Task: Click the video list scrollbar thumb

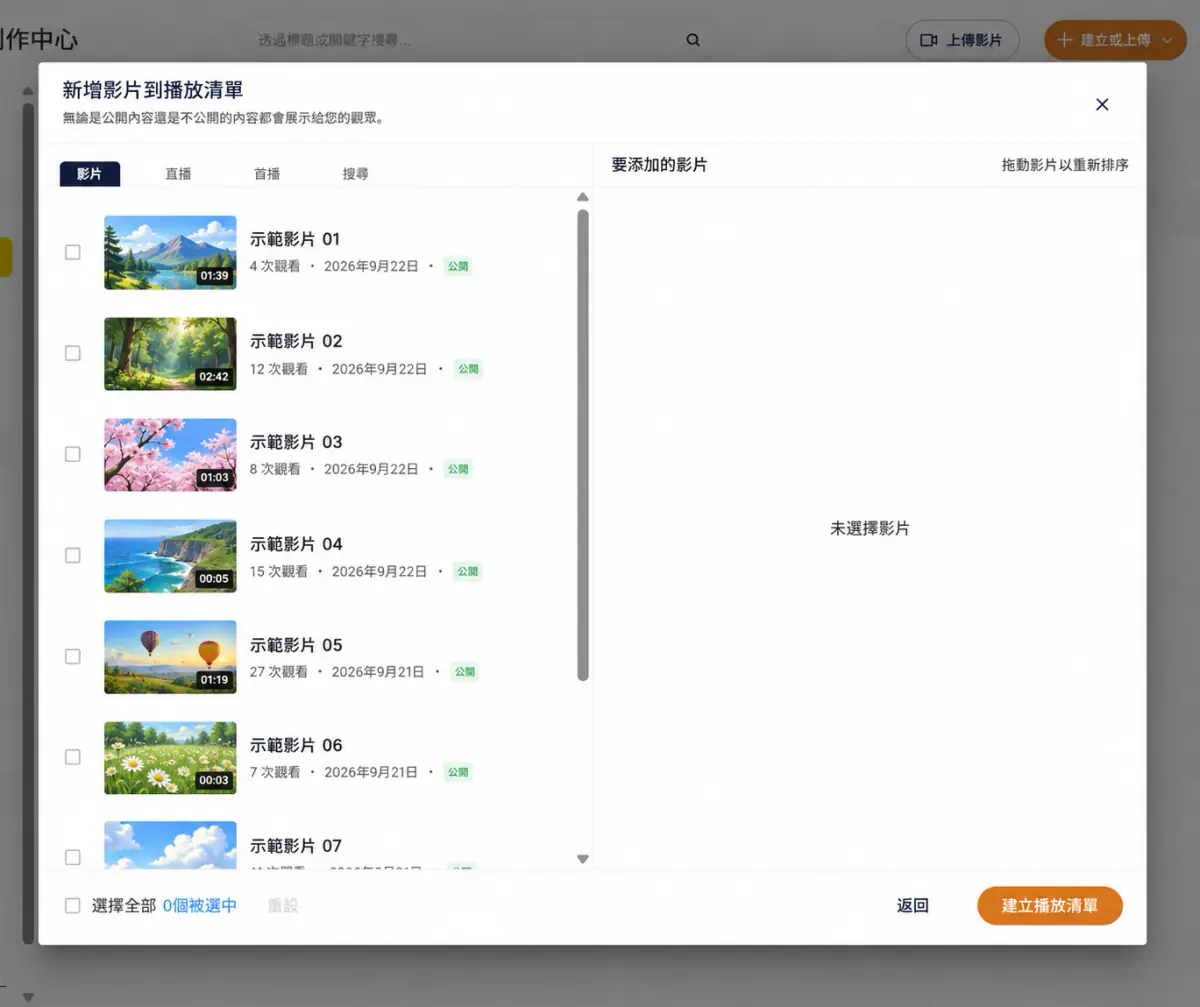Action: pyautogui.click(x=583, y=445)
